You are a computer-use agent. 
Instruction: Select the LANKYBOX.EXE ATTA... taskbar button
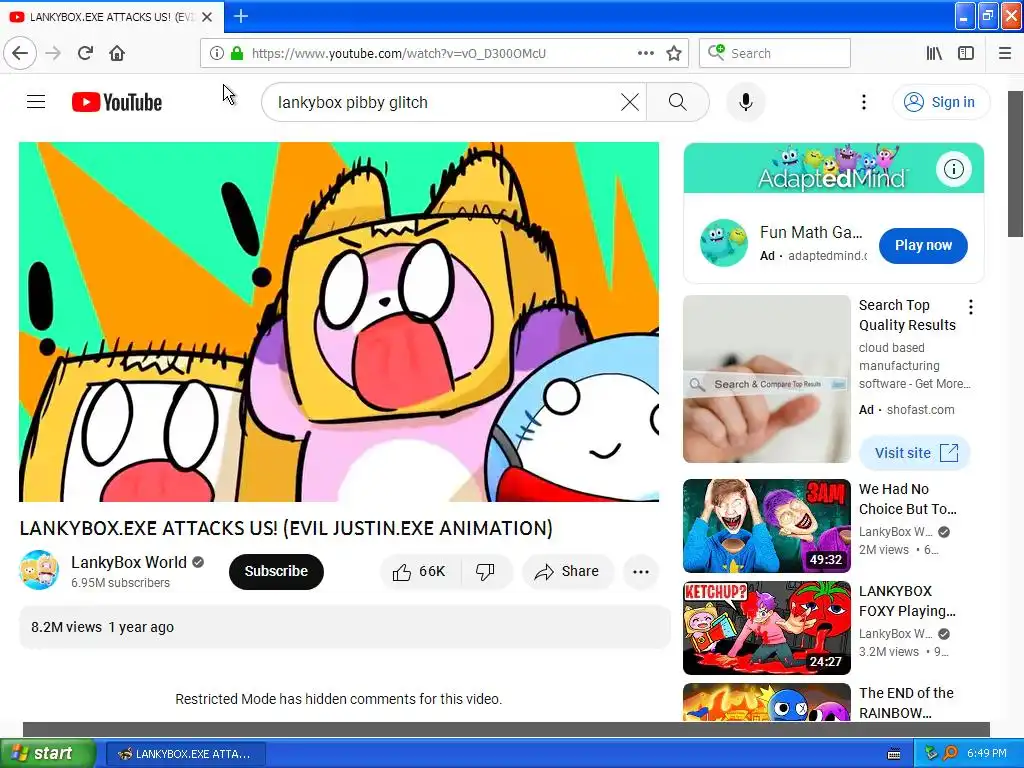tap(185, 754)
